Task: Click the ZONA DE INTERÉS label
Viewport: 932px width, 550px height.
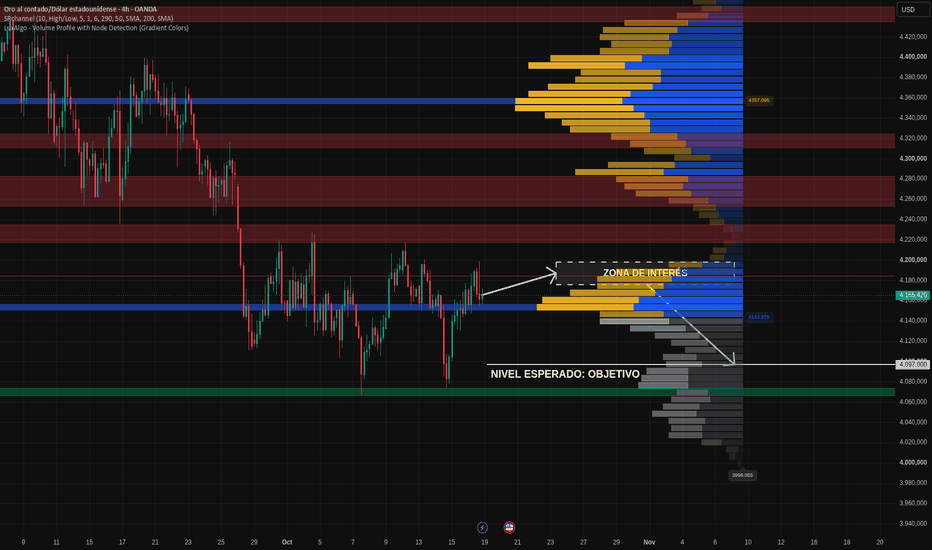Action: click(x=645, y=273)
